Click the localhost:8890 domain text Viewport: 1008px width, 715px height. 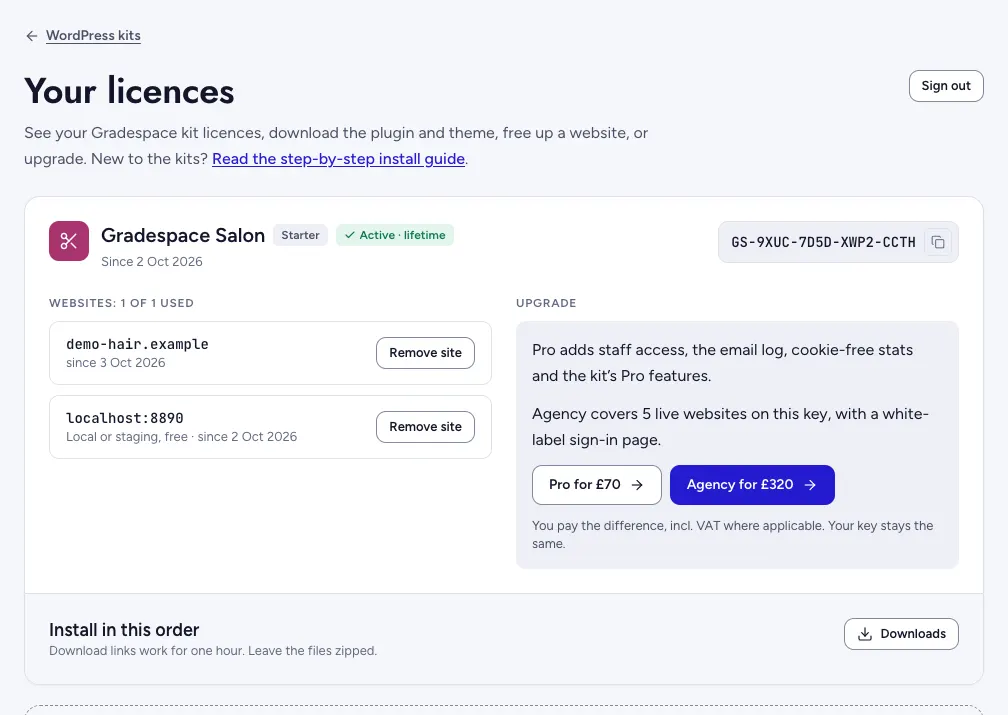(125, 418)
